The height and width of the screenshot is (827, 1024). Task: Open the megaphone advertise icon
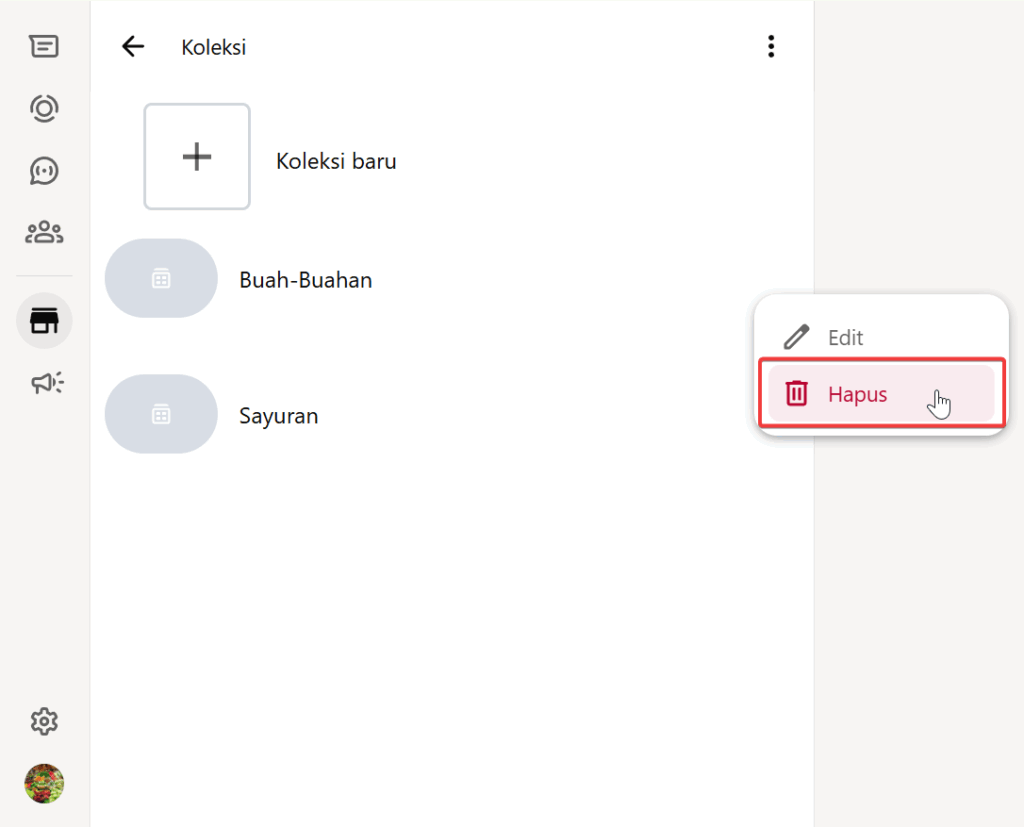tap(46, 383)
